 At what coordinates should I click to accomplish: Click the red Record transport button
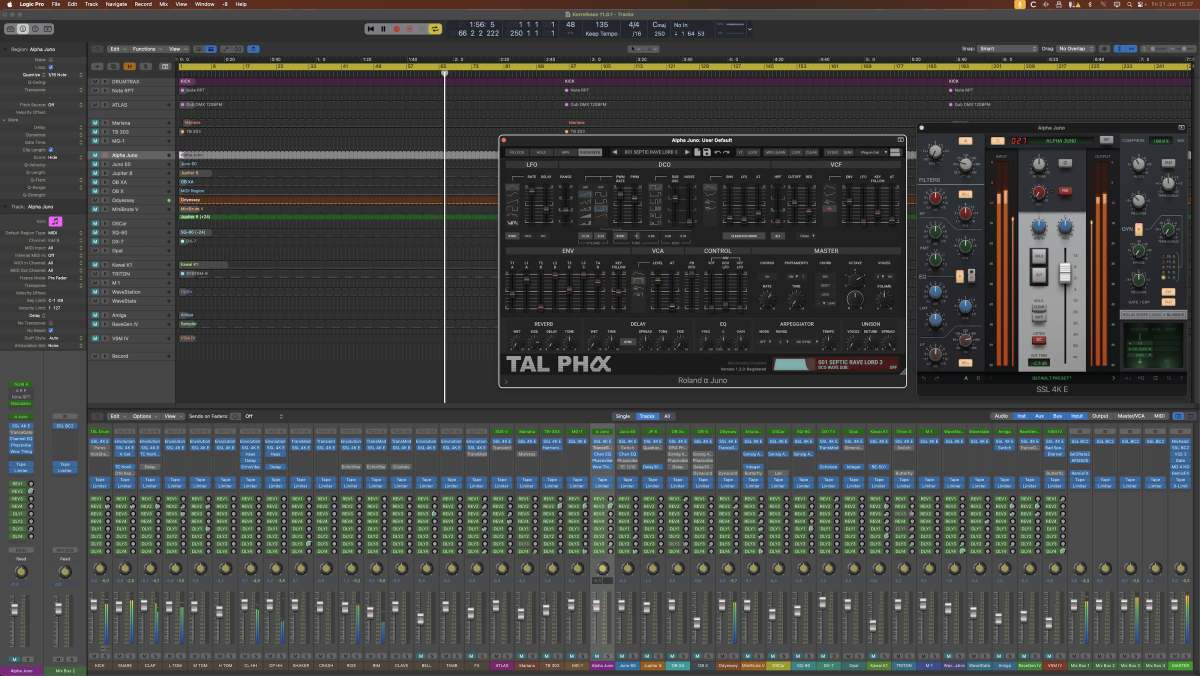click(397, 29)
